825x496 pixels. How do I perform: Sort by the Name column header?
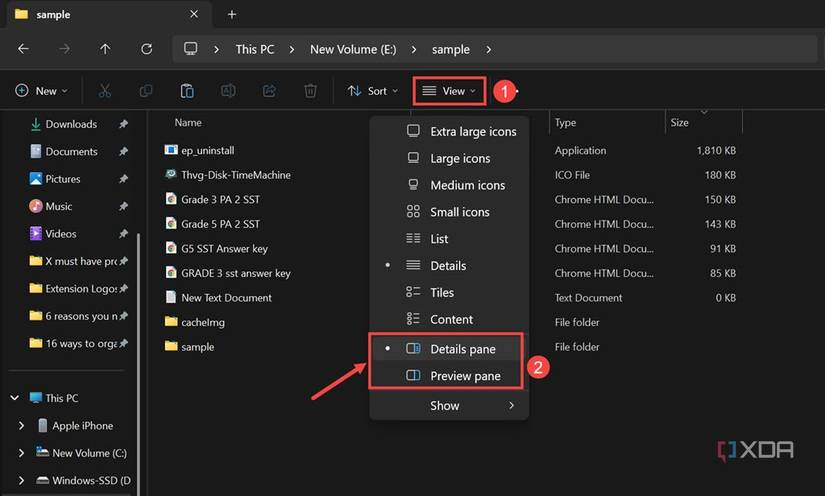pos(188,123)
